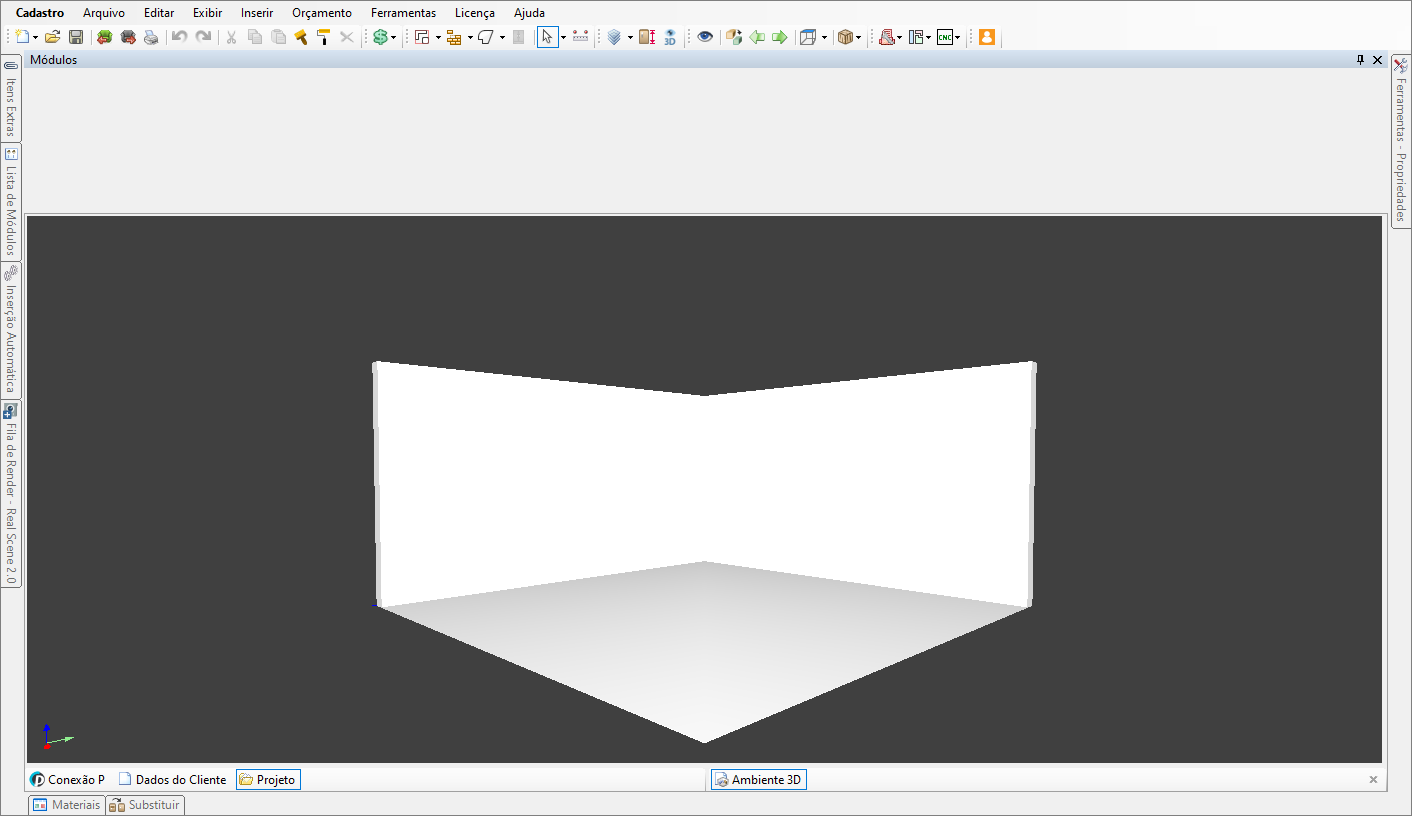This screenshot has height=816, width=1412.
Task: Delete selection with the X icon
Action: 347,37
